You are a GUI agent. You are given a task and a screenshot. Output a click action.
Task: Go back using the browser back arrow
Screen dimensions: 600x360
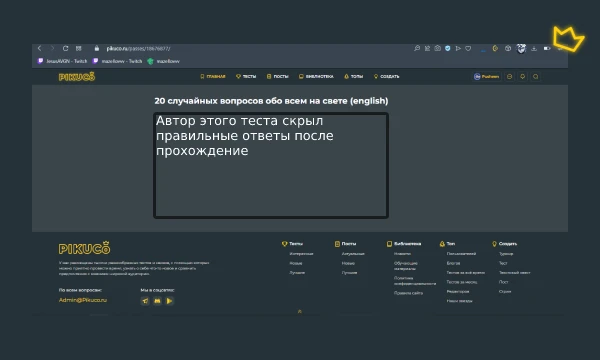pyautogui.click(x=39, y=48)
